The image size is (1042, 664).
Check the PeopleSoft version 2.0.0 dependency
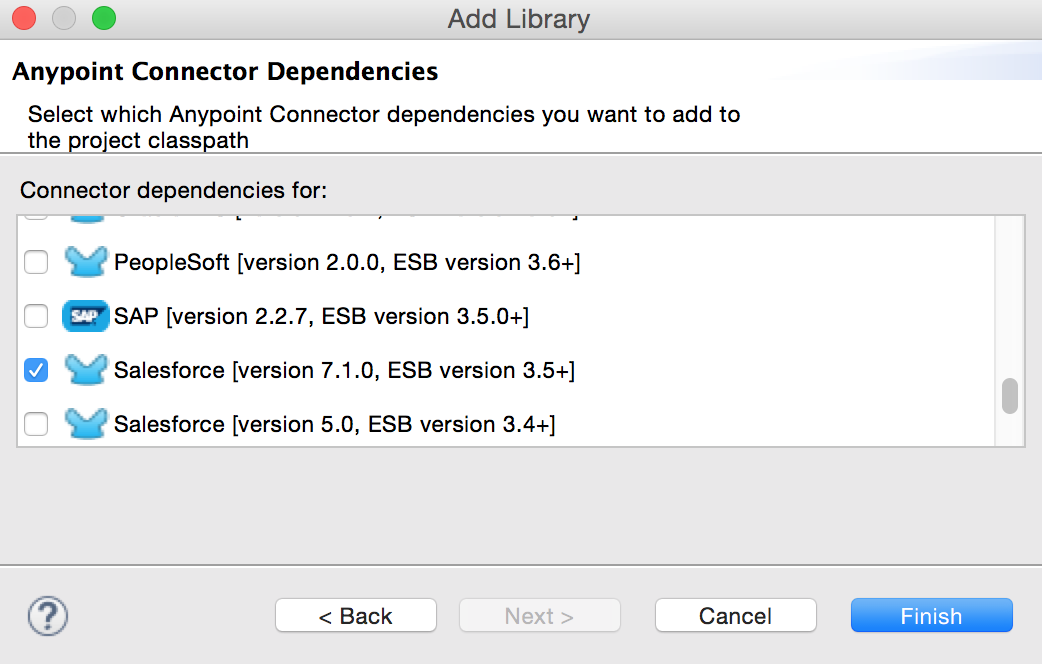(36, 262)
